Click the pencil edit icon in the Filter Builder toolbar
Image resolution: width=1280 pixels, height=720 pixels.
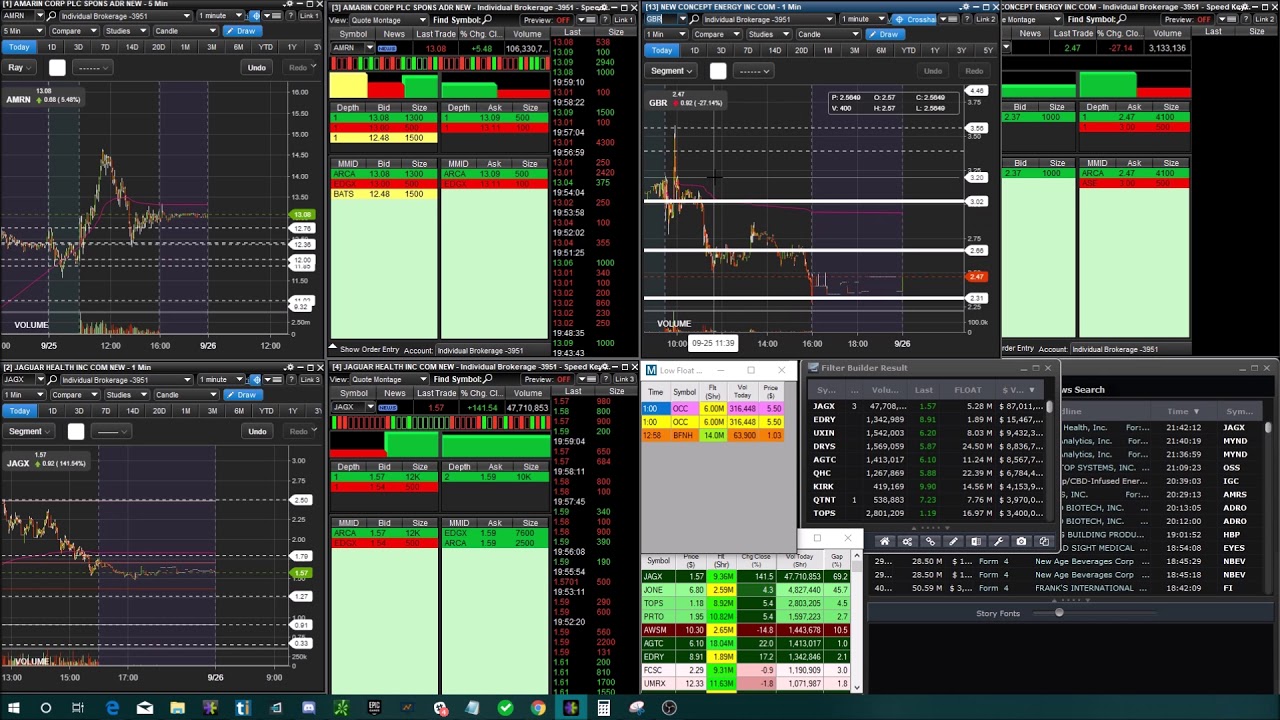tap(953, 542)
